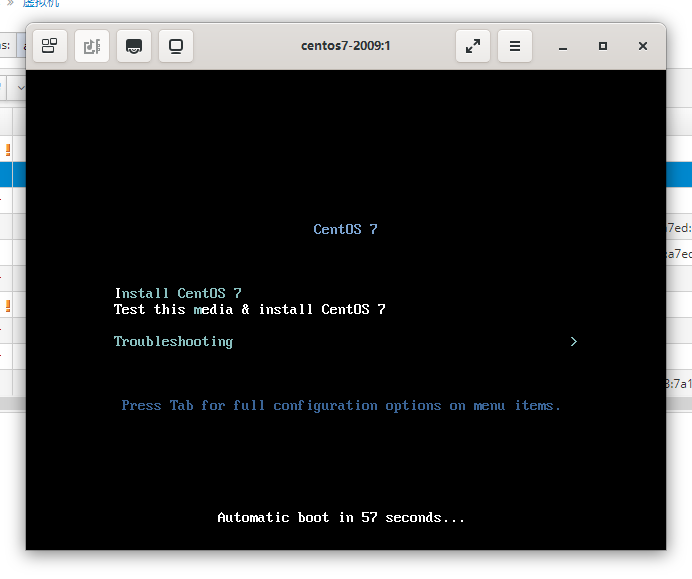Open the send-key keyboard icon button
The width and height of the screenshot is (692, 579).
pyautogui.click(x=134, y=46)
